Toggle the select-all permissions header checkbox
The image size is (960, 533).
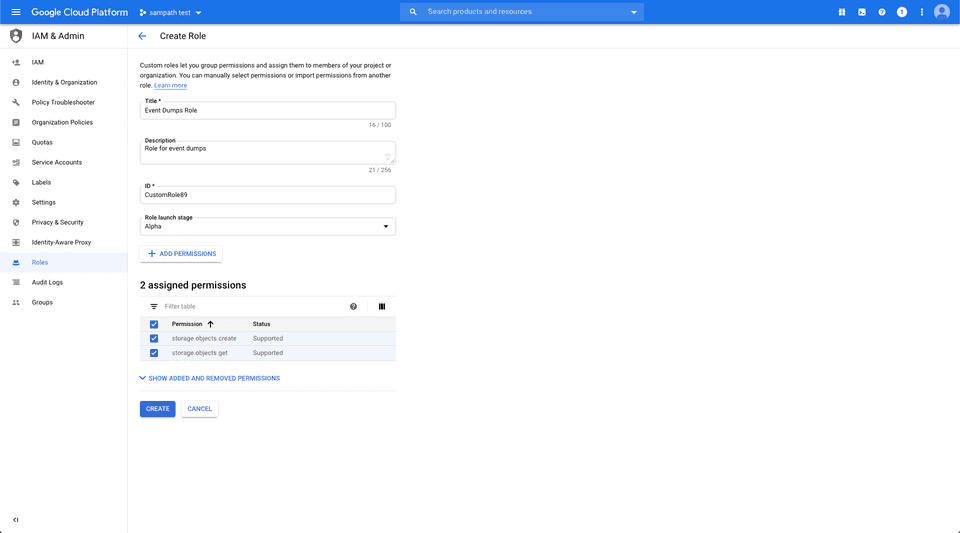pyautogui.click(x=154, y=324)
